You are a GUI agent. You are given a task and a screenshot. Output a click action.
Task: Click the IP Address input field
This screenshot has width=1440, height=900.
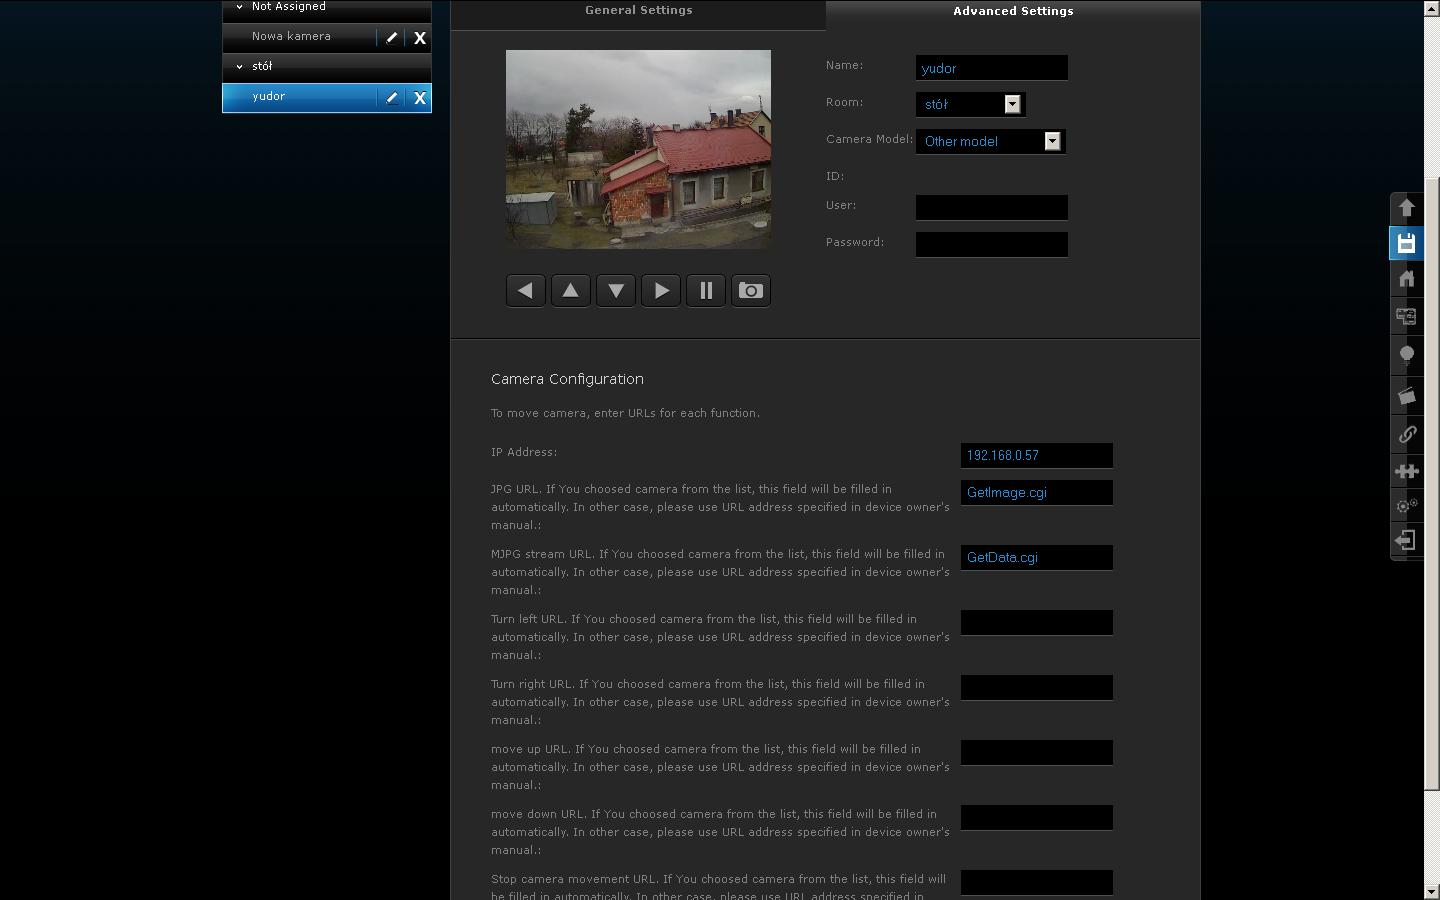1036,455
